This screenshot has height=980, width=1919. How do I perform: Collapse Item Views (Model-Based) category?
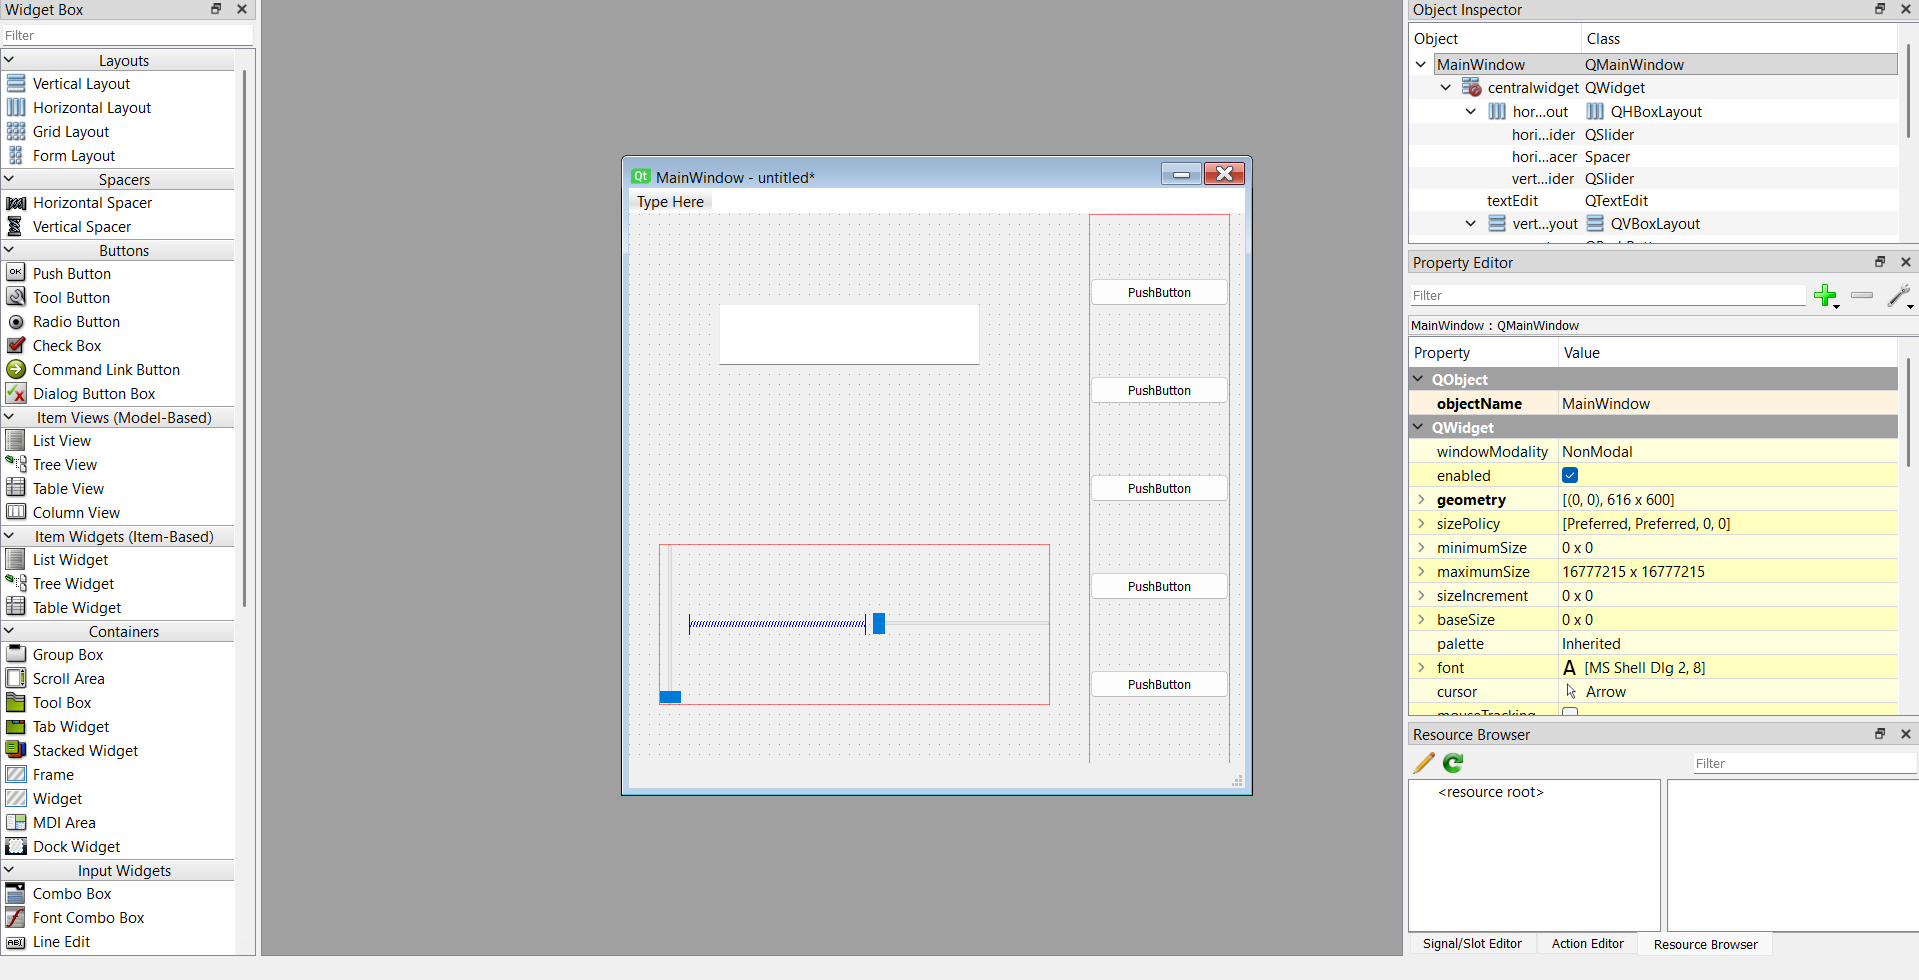coord(9,417)
